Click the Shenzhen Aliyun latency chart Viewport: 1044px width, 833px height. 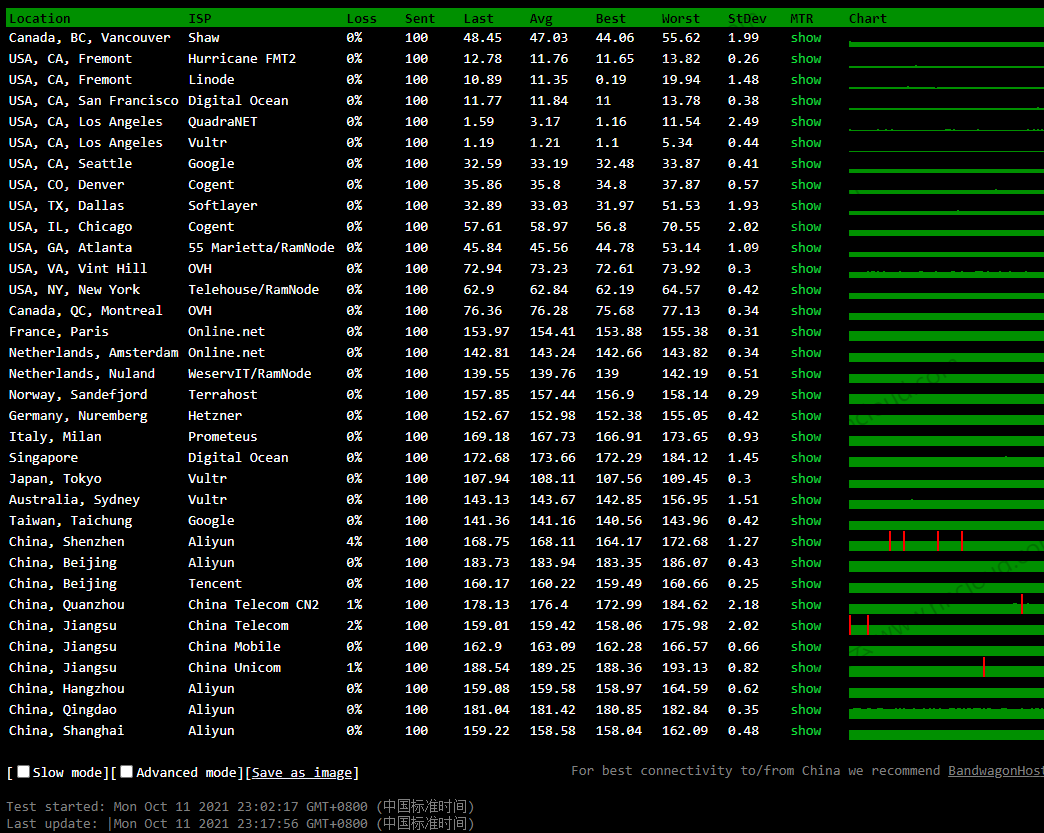(x=946, y=541)
